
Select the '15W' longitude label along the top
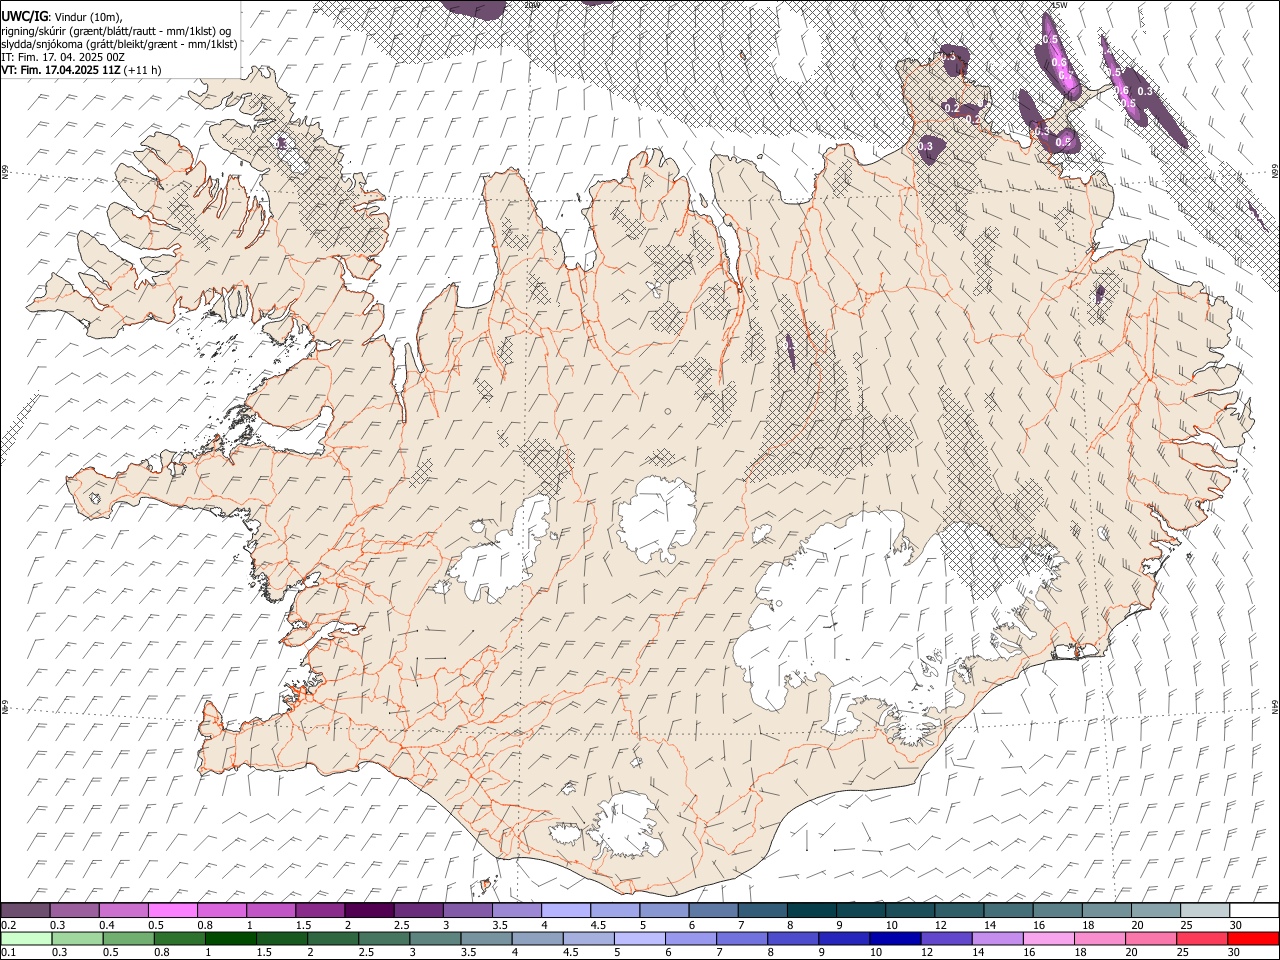[1059, 5]
